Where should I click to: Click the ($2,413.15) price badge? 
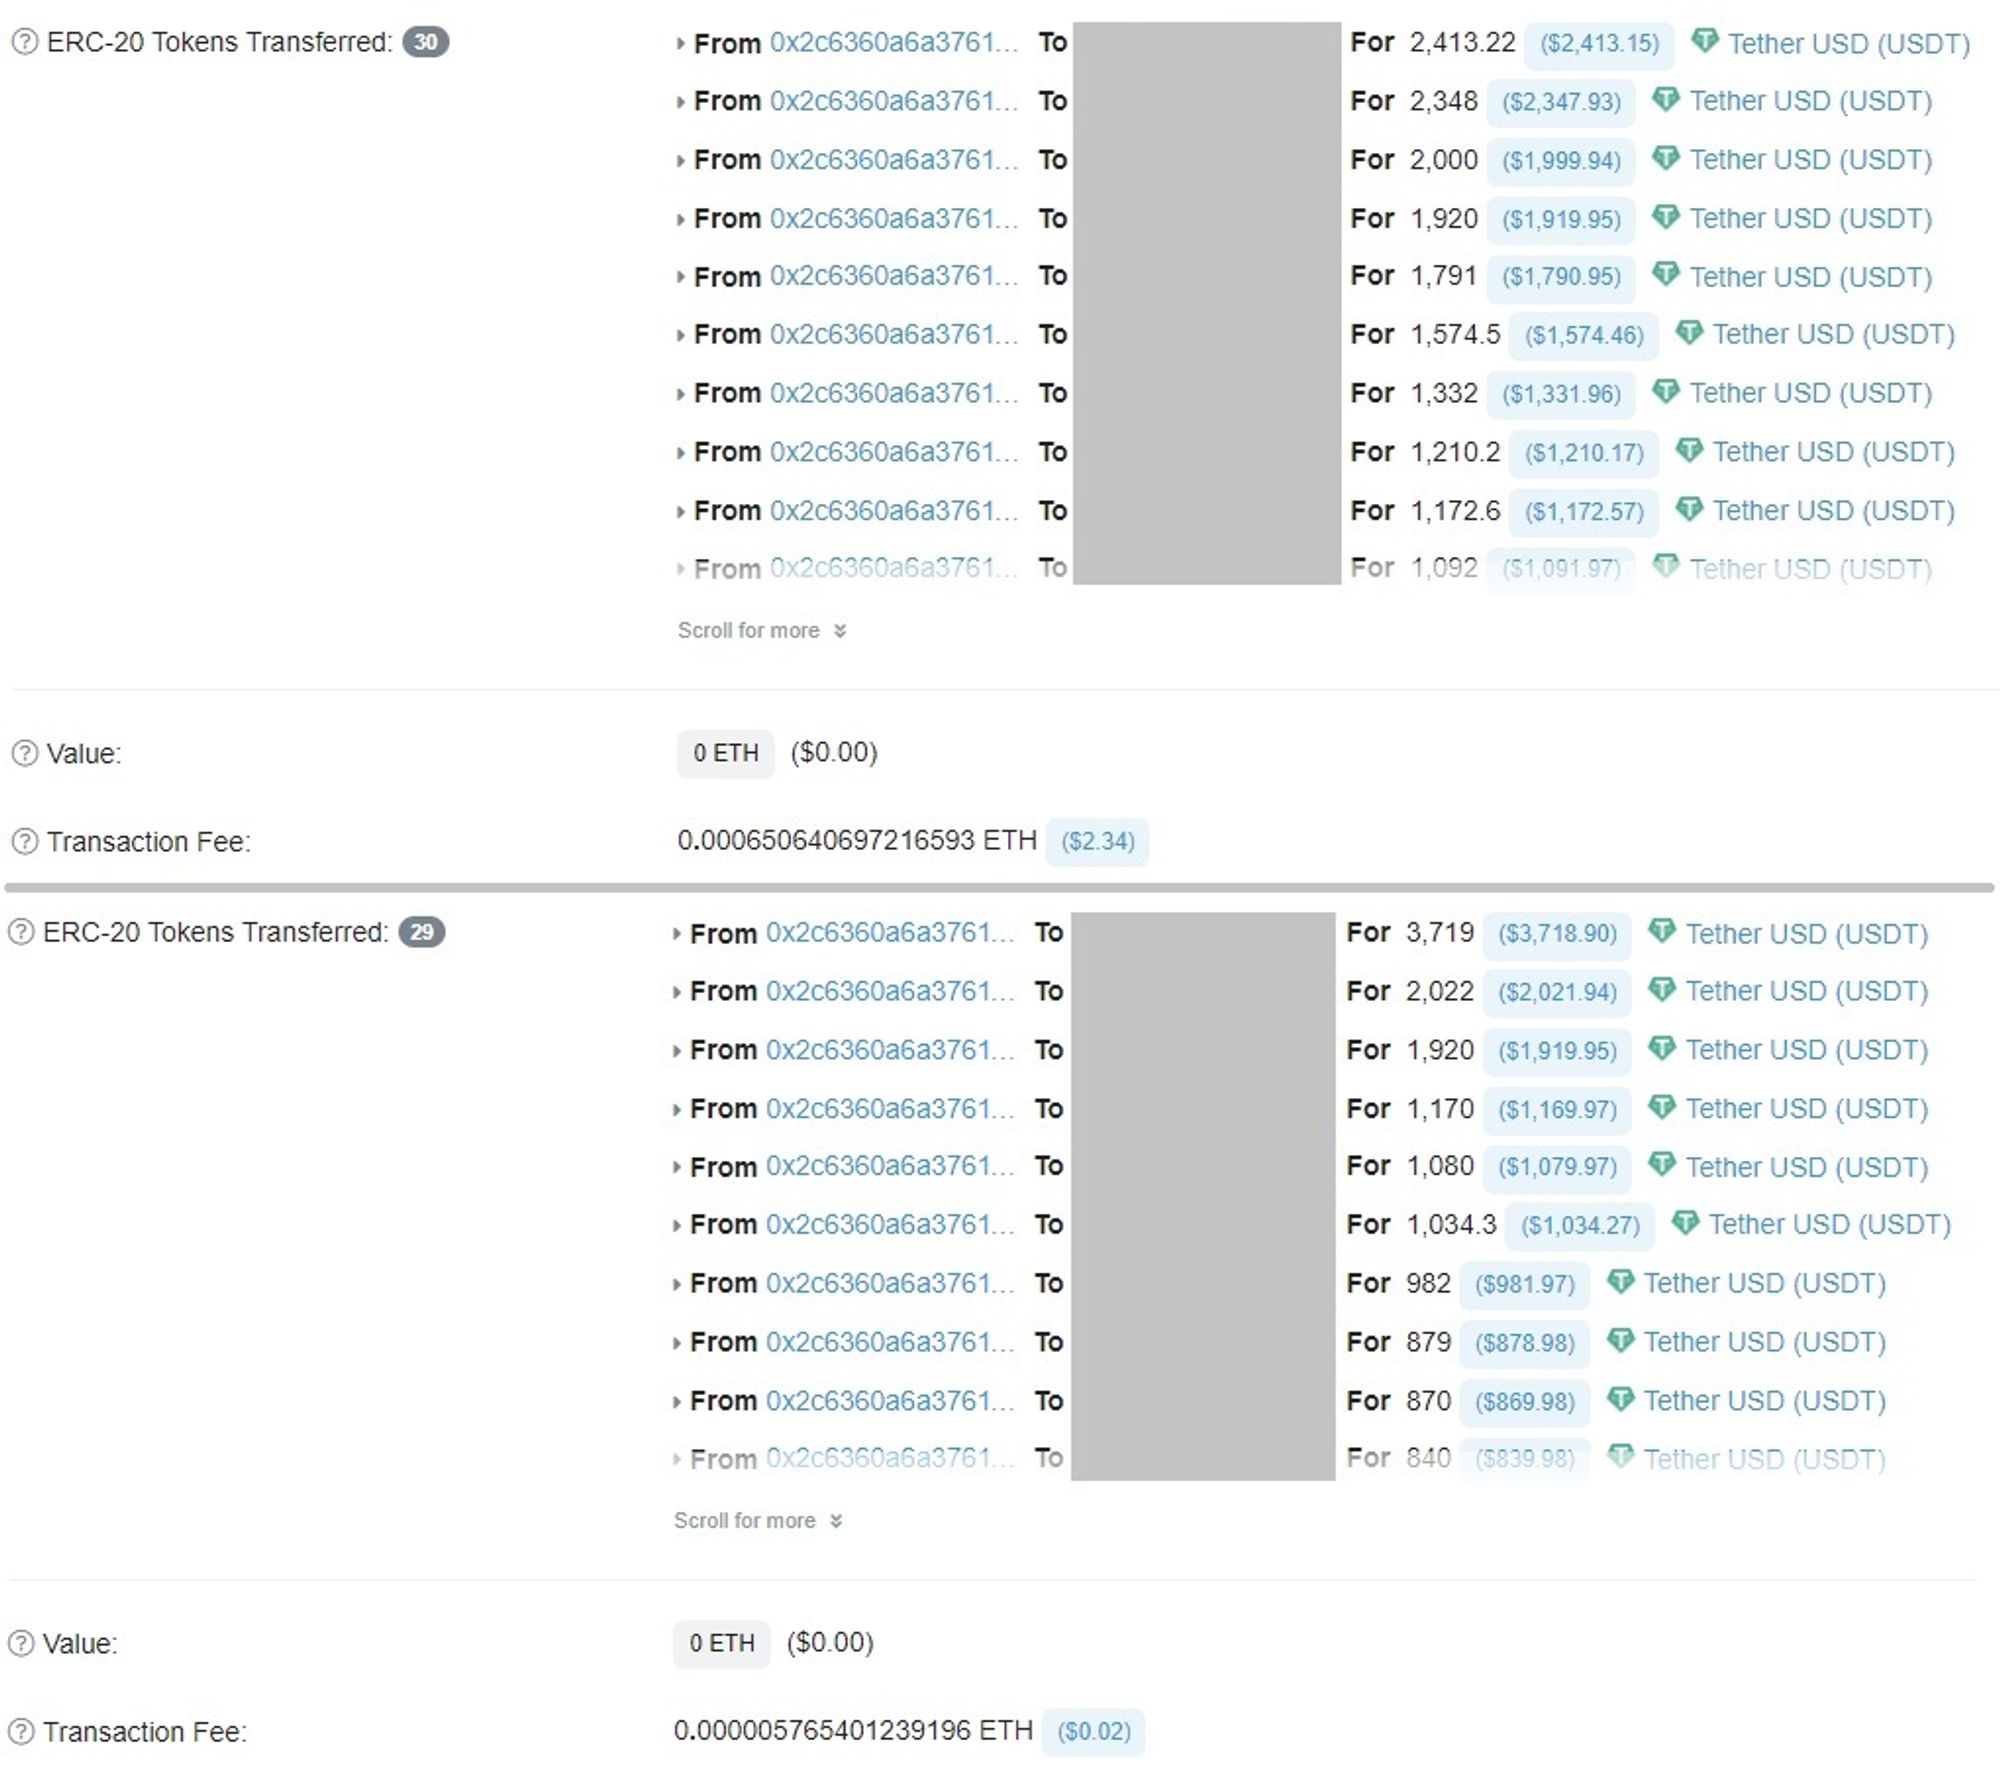pyautogui.click(x=1598, y=44)
